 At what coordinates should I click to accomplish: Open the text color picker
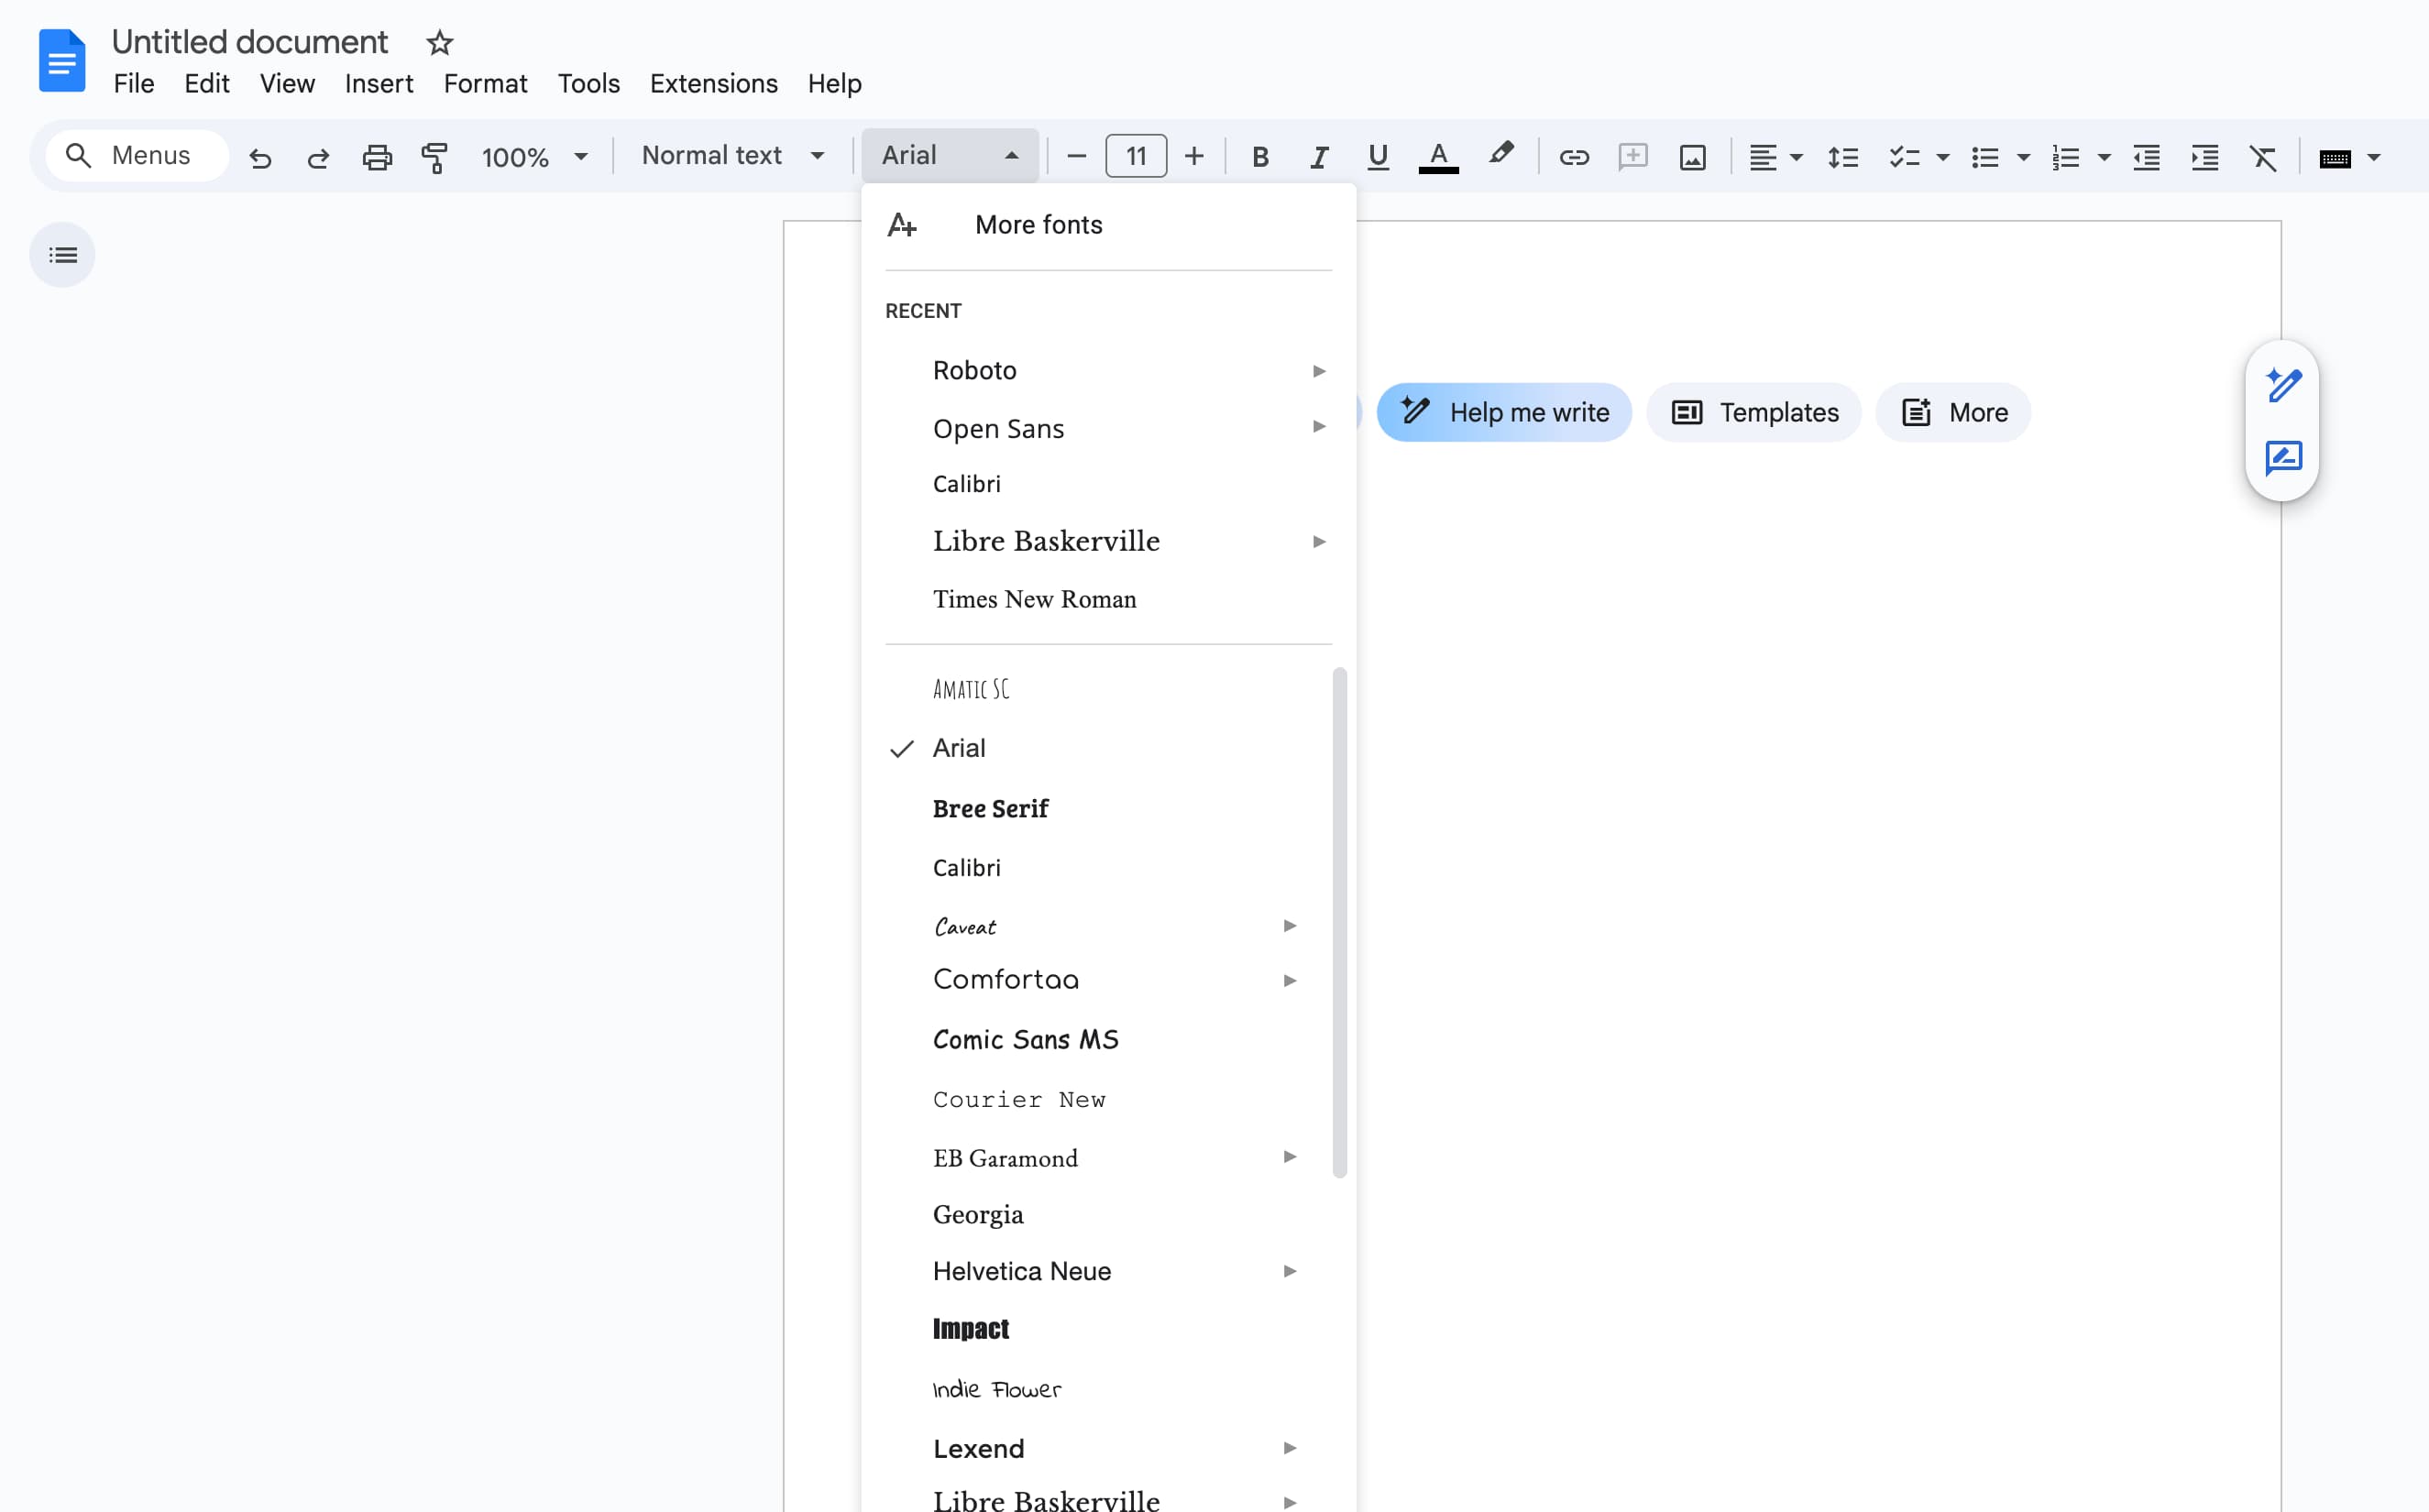click(x=1438, y=157)
